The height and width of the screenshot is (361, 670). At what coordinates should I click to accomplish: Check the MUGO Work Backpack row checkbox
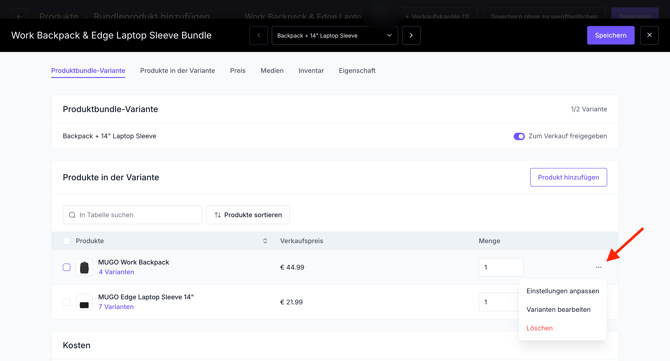tap(67, 267)
